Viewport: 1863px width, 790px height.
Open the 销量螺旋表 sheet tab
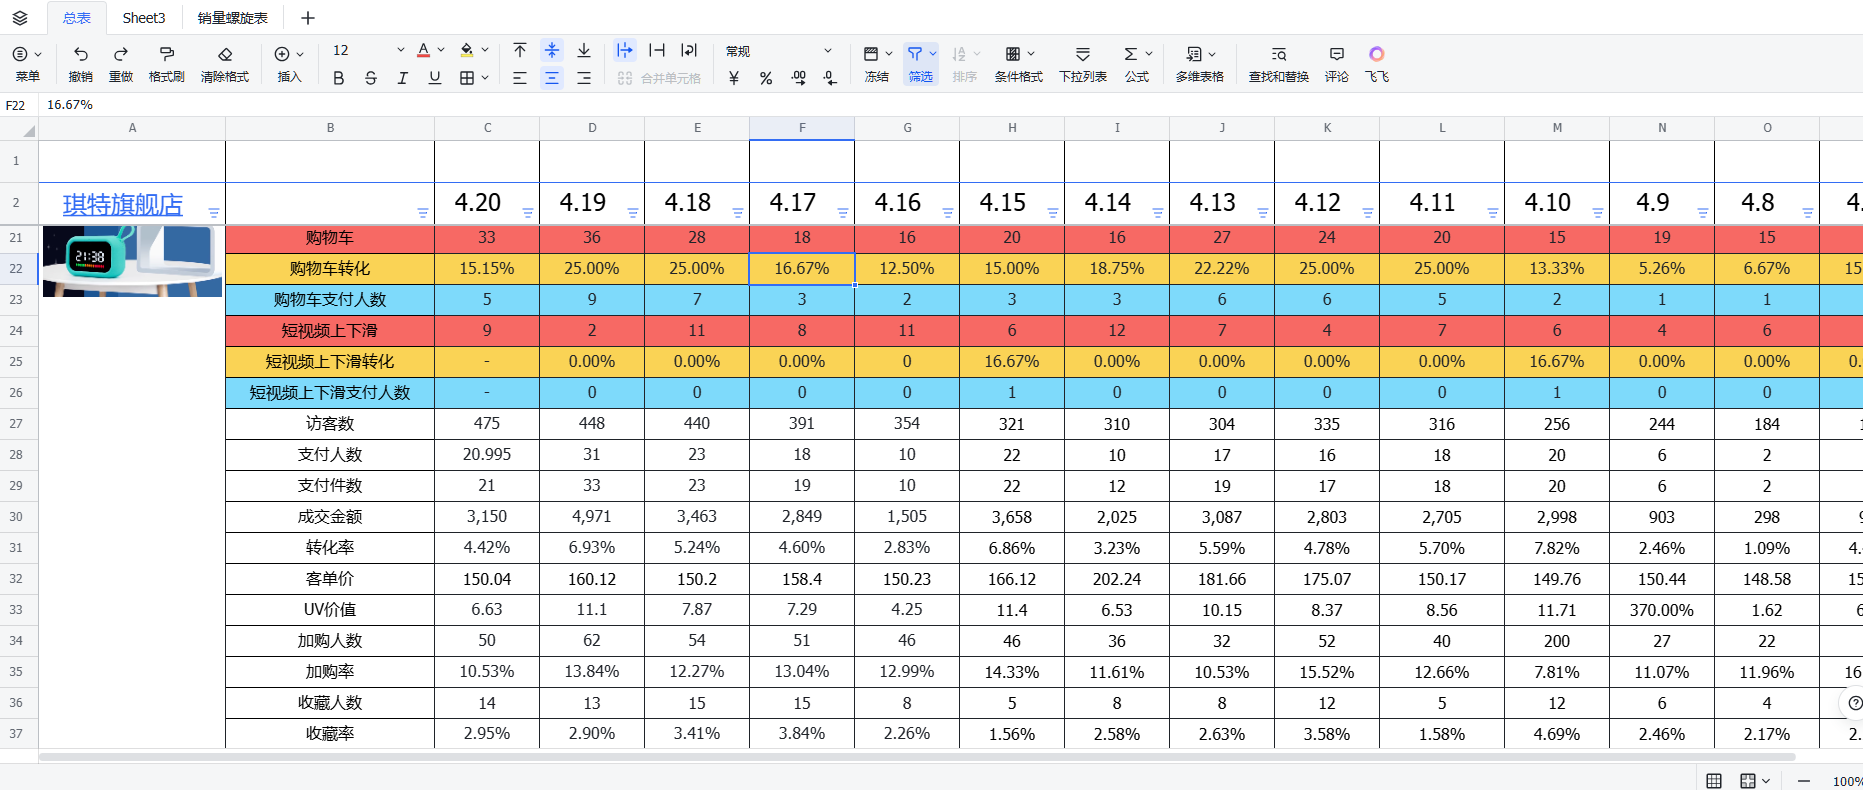coord(233,18)
